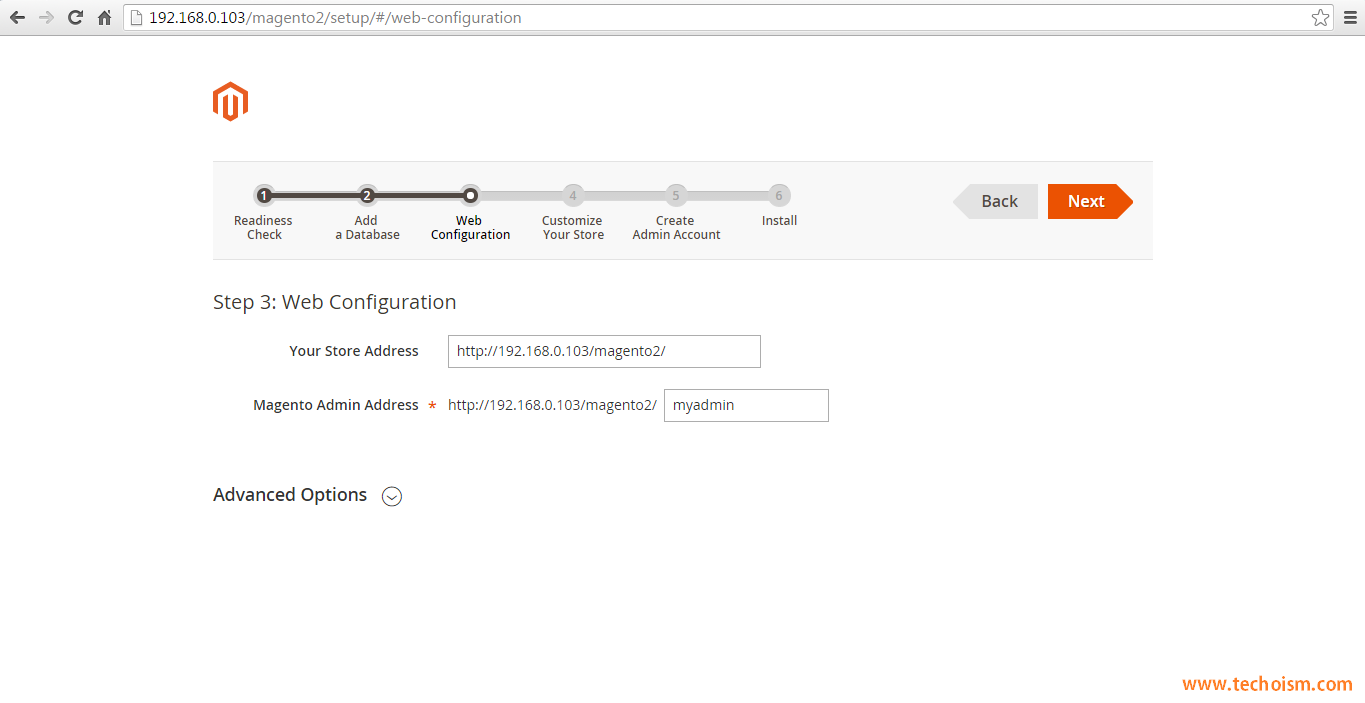This screenshot has width=1365, height=703.
Task: Proceed with the orange Next button
Action: pyautogui.click(x=1090, y=201)
